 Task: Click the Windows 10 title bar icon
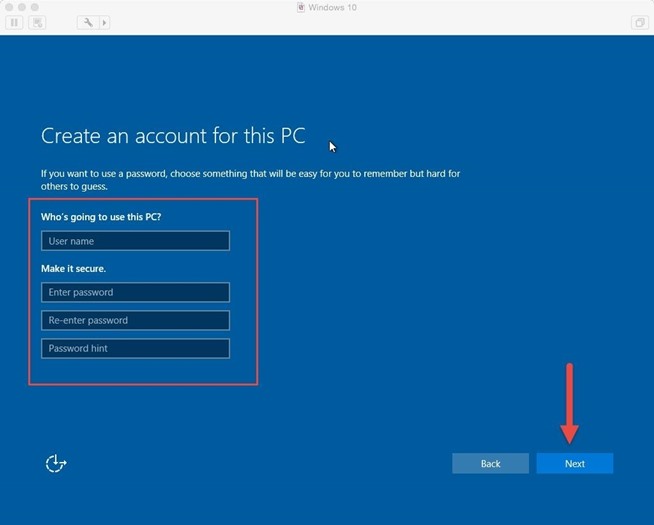click(x=302, y=7)
